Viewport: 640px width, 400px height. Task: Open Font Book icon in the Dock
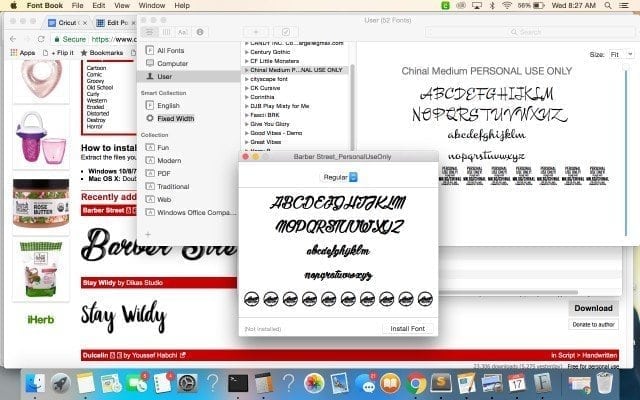pos(542,384)
